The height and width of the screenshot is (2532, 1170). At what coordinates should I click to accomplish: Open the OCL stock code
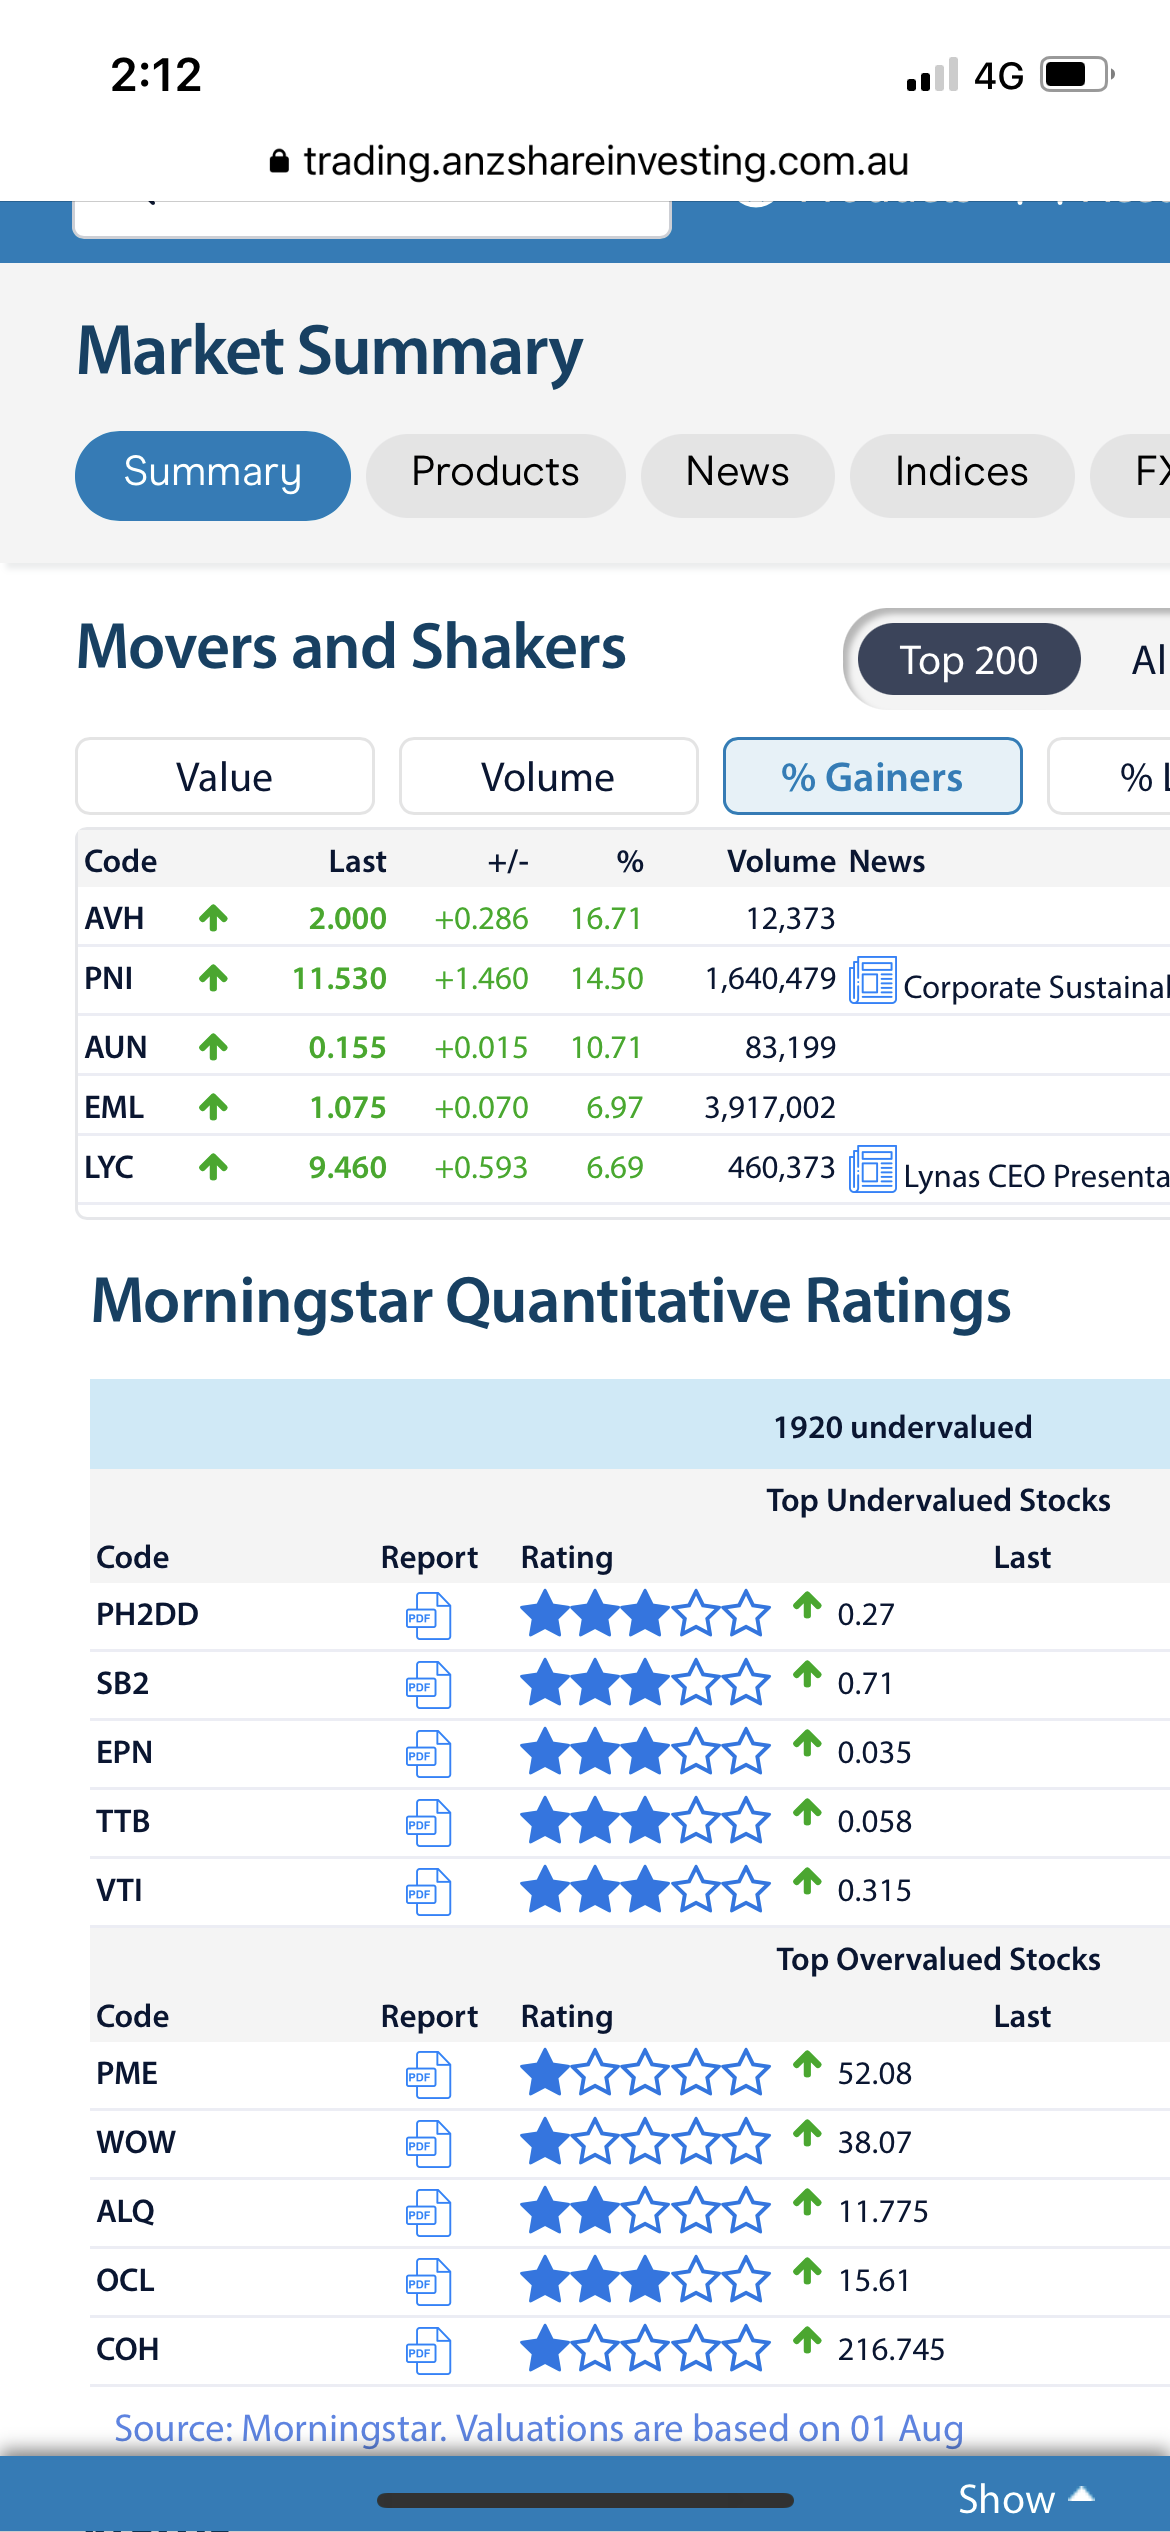(126, 2280)
